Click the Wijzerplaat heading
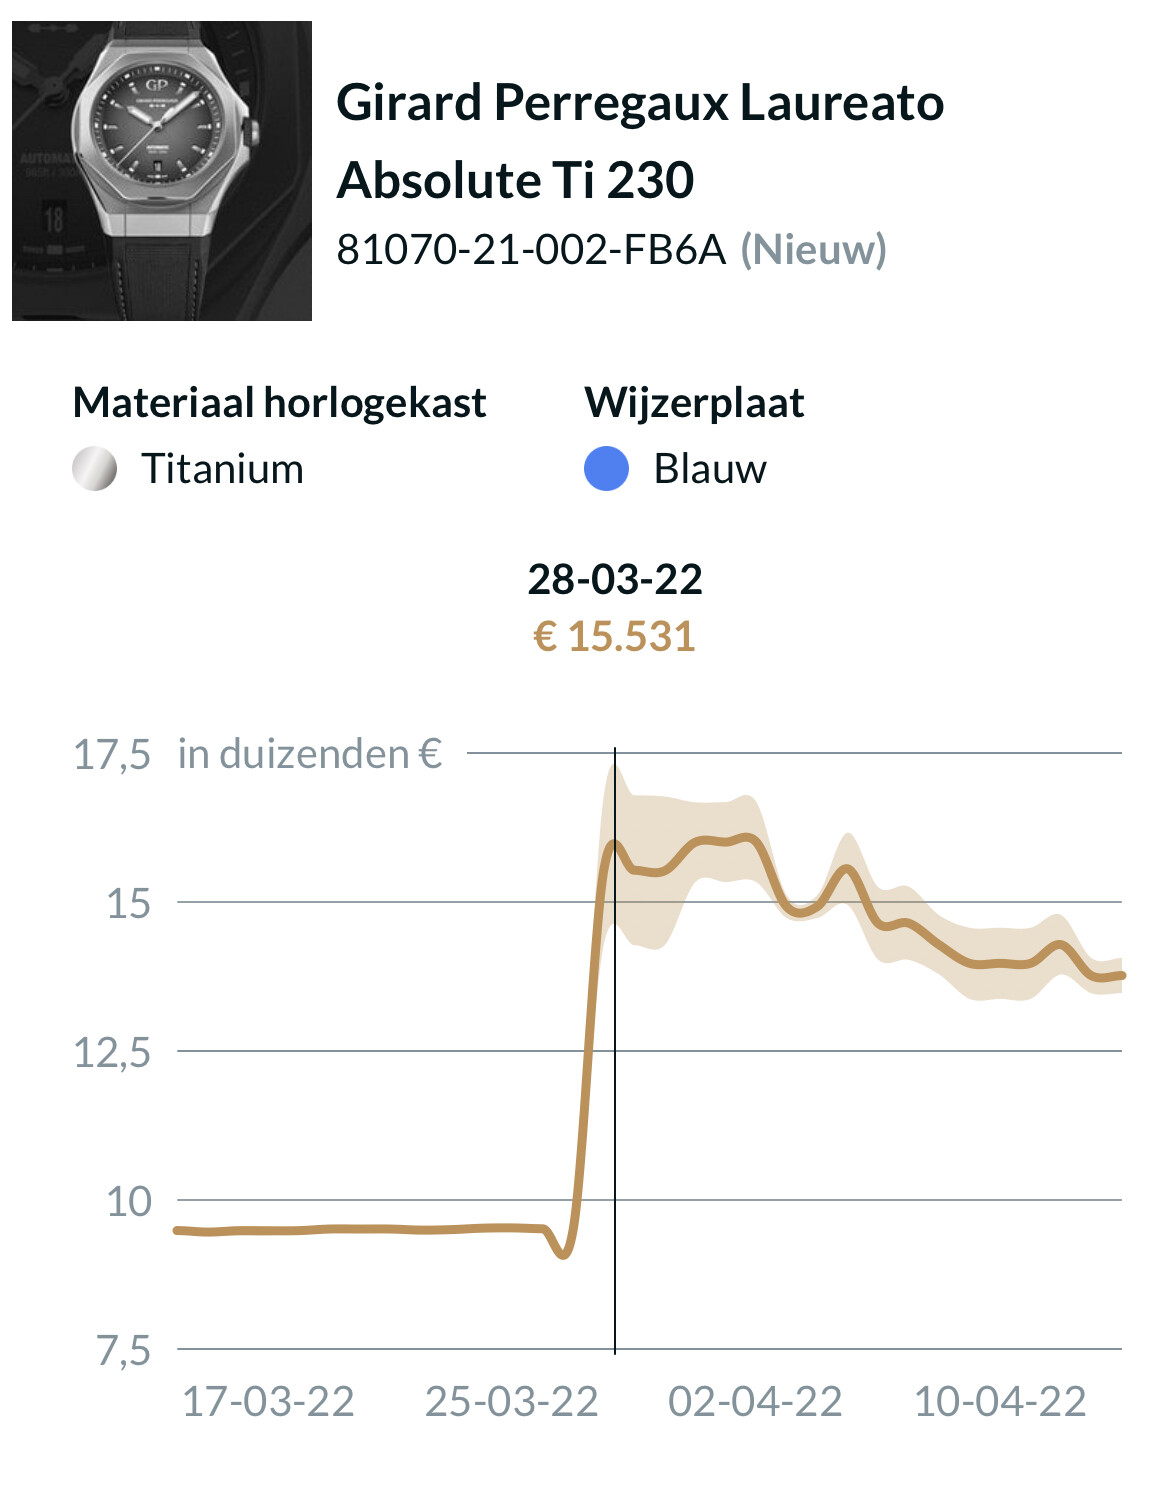 [x=695, y=403]
